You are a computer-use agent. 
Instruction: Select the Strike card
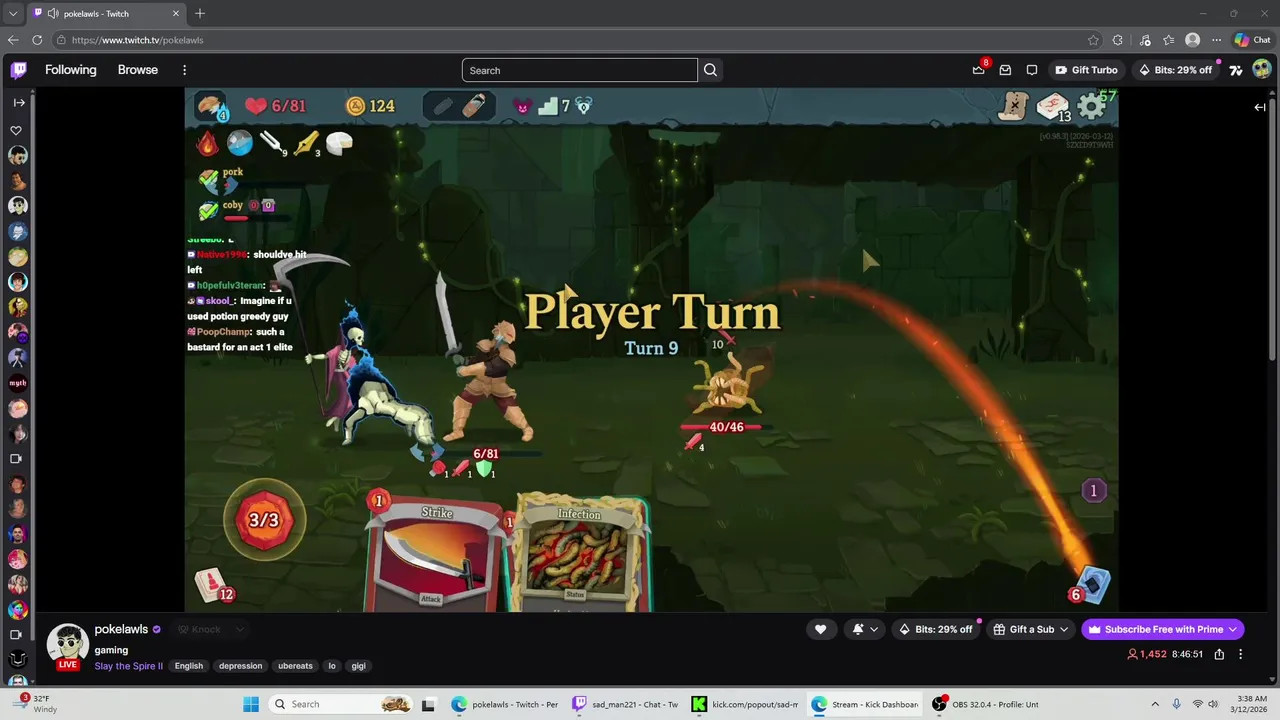point(436,550)
